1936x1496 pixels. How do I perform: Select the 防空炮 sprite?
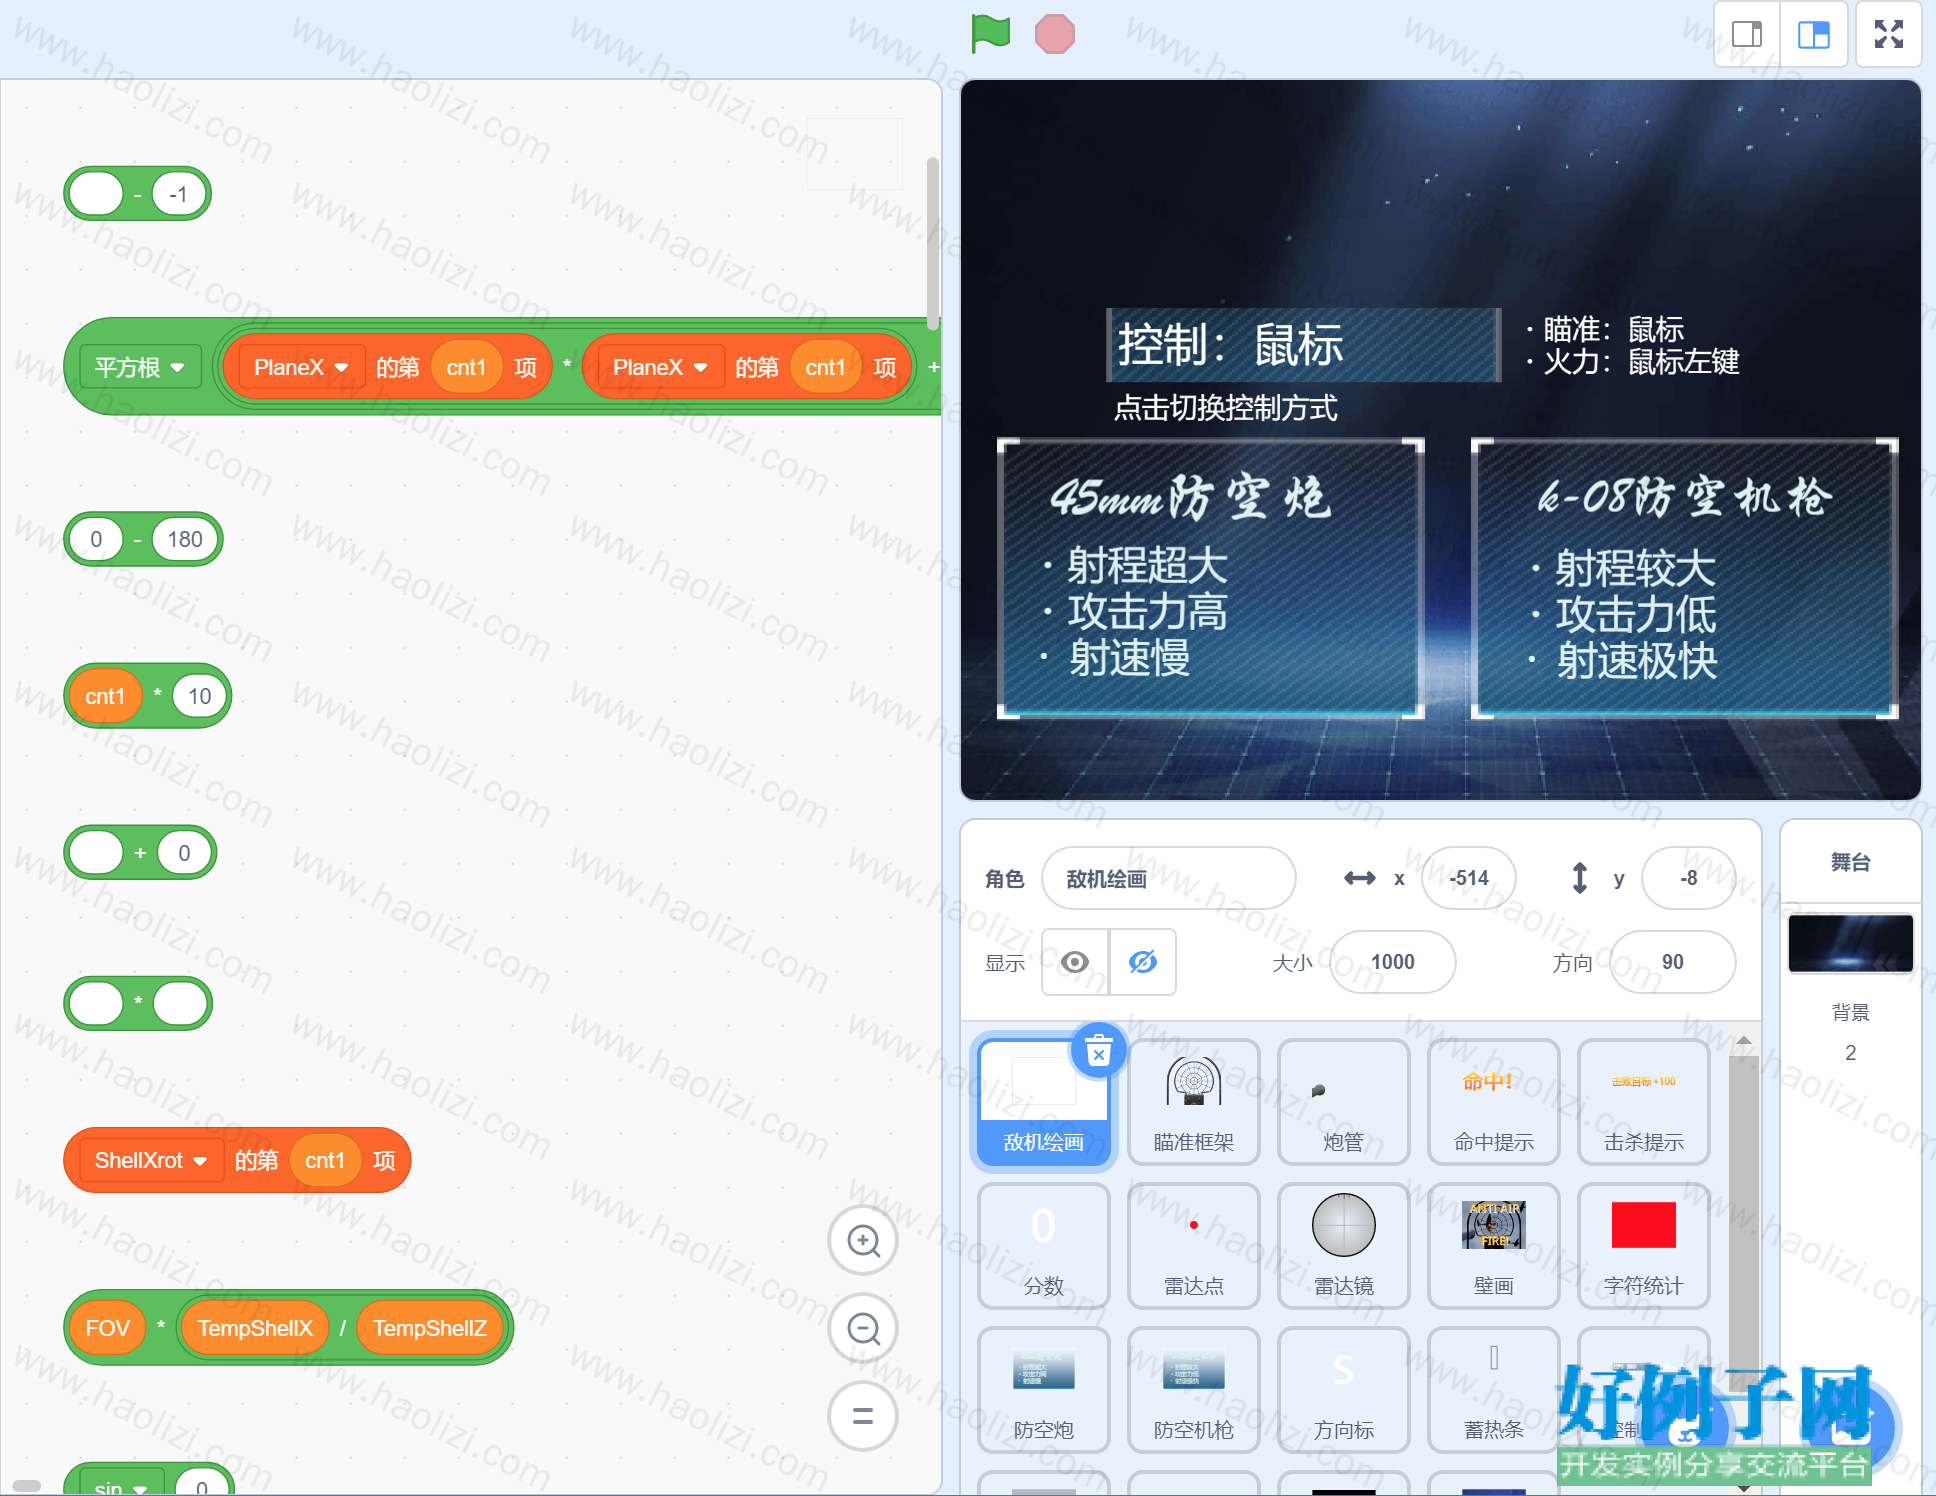coord(1044,1390)
